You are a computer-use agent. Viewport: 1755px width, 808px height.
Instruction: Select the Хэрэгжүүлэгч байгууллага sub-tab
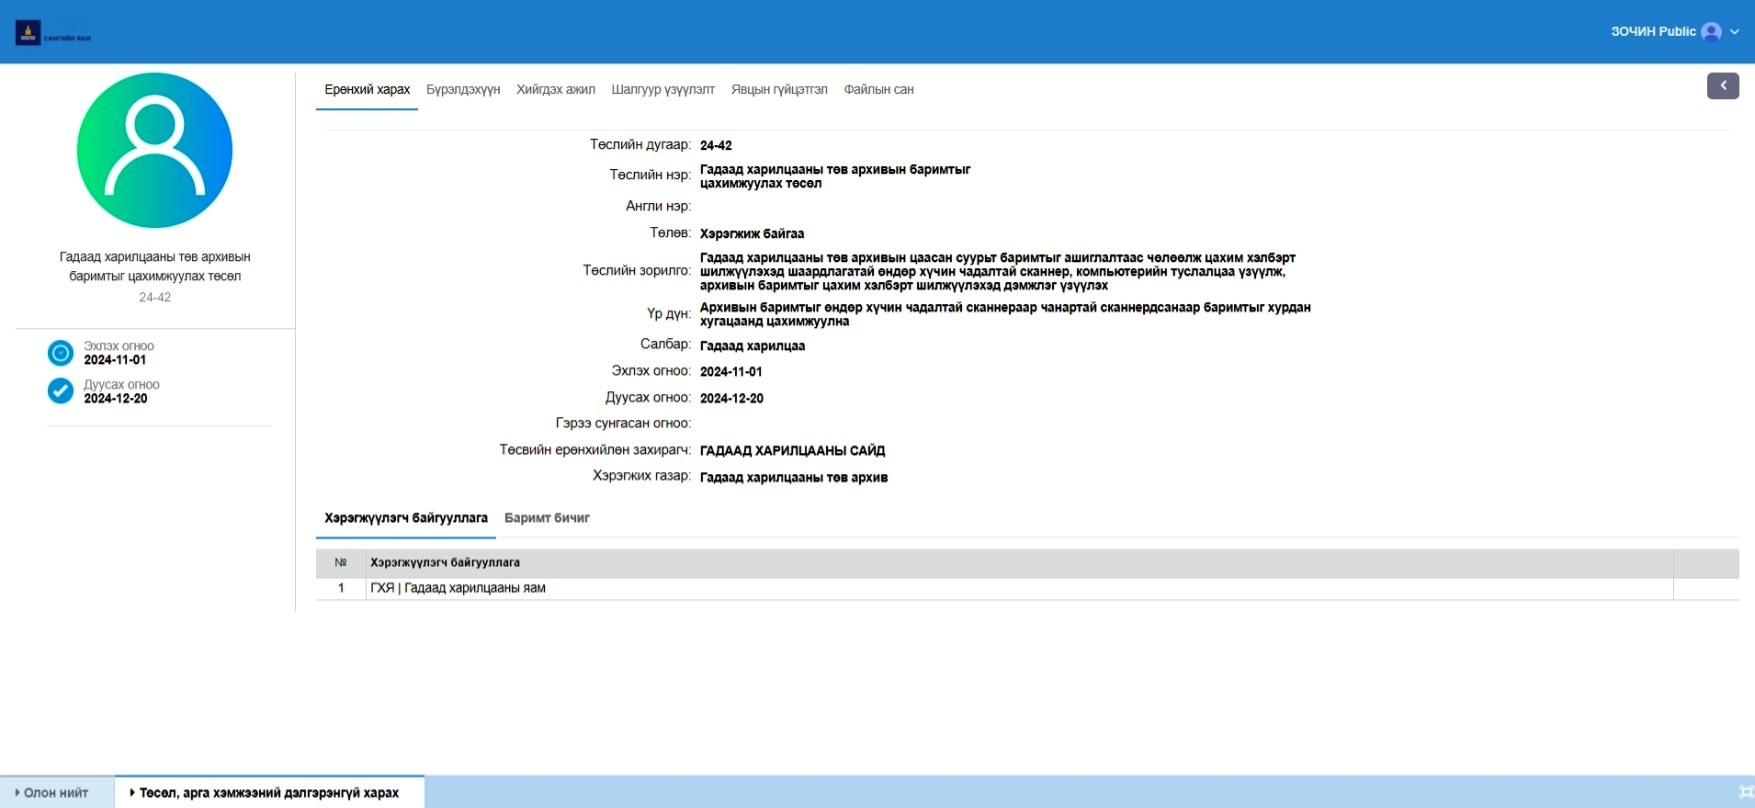click(406, 518)
